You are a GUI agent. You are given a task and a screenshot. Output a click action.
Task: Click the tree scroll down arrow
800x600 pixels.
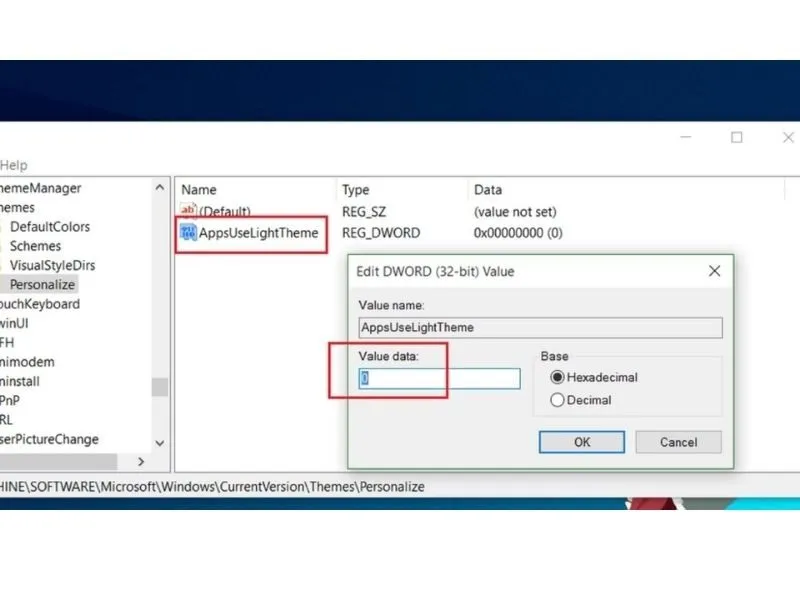tap(160, 443)
